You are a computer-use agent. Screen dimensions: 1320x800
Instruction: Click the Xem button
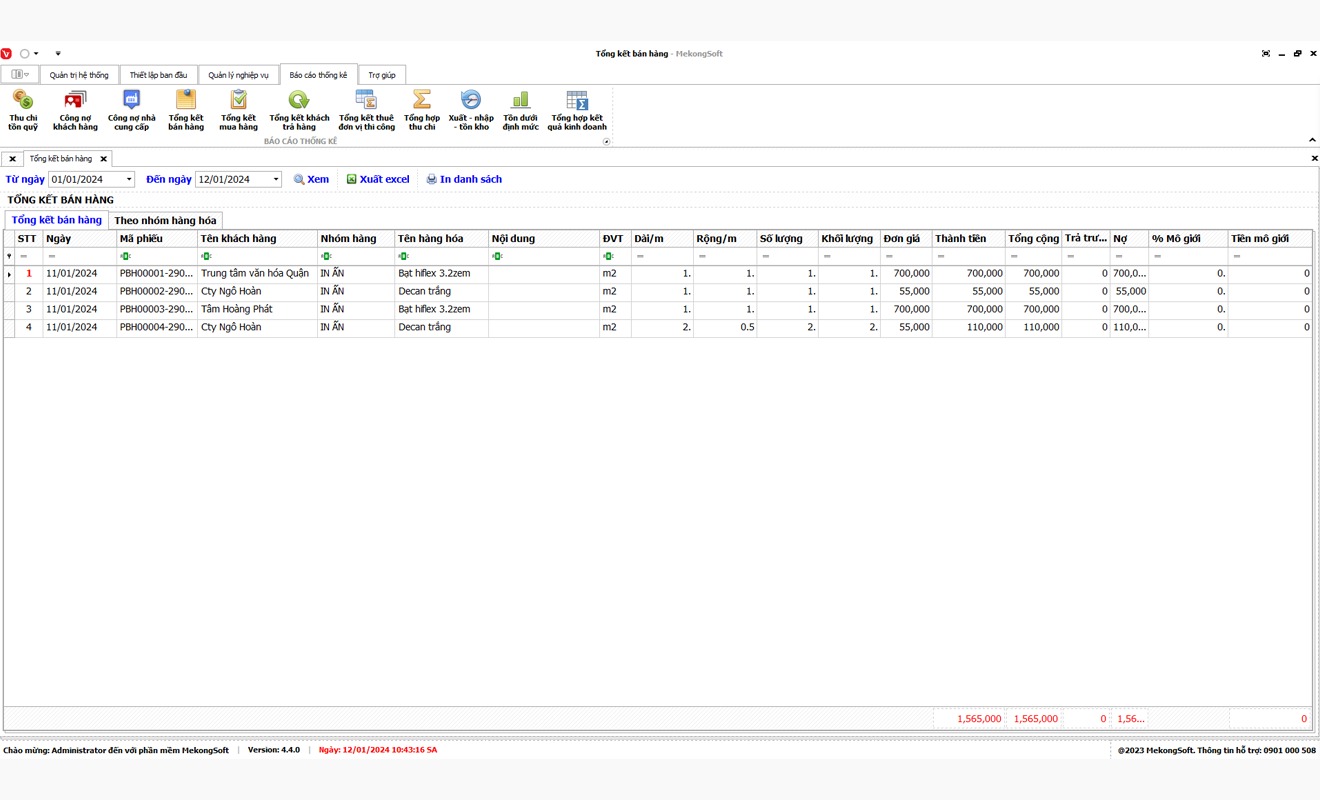(311, 180)
